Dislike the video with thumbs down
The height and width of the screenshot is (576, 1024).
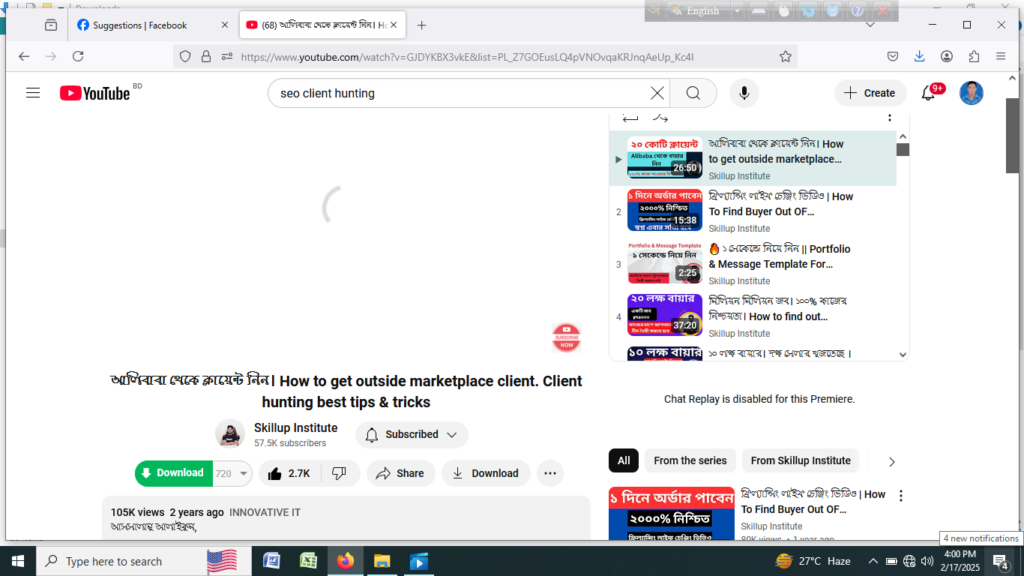(x=339, y=473)
